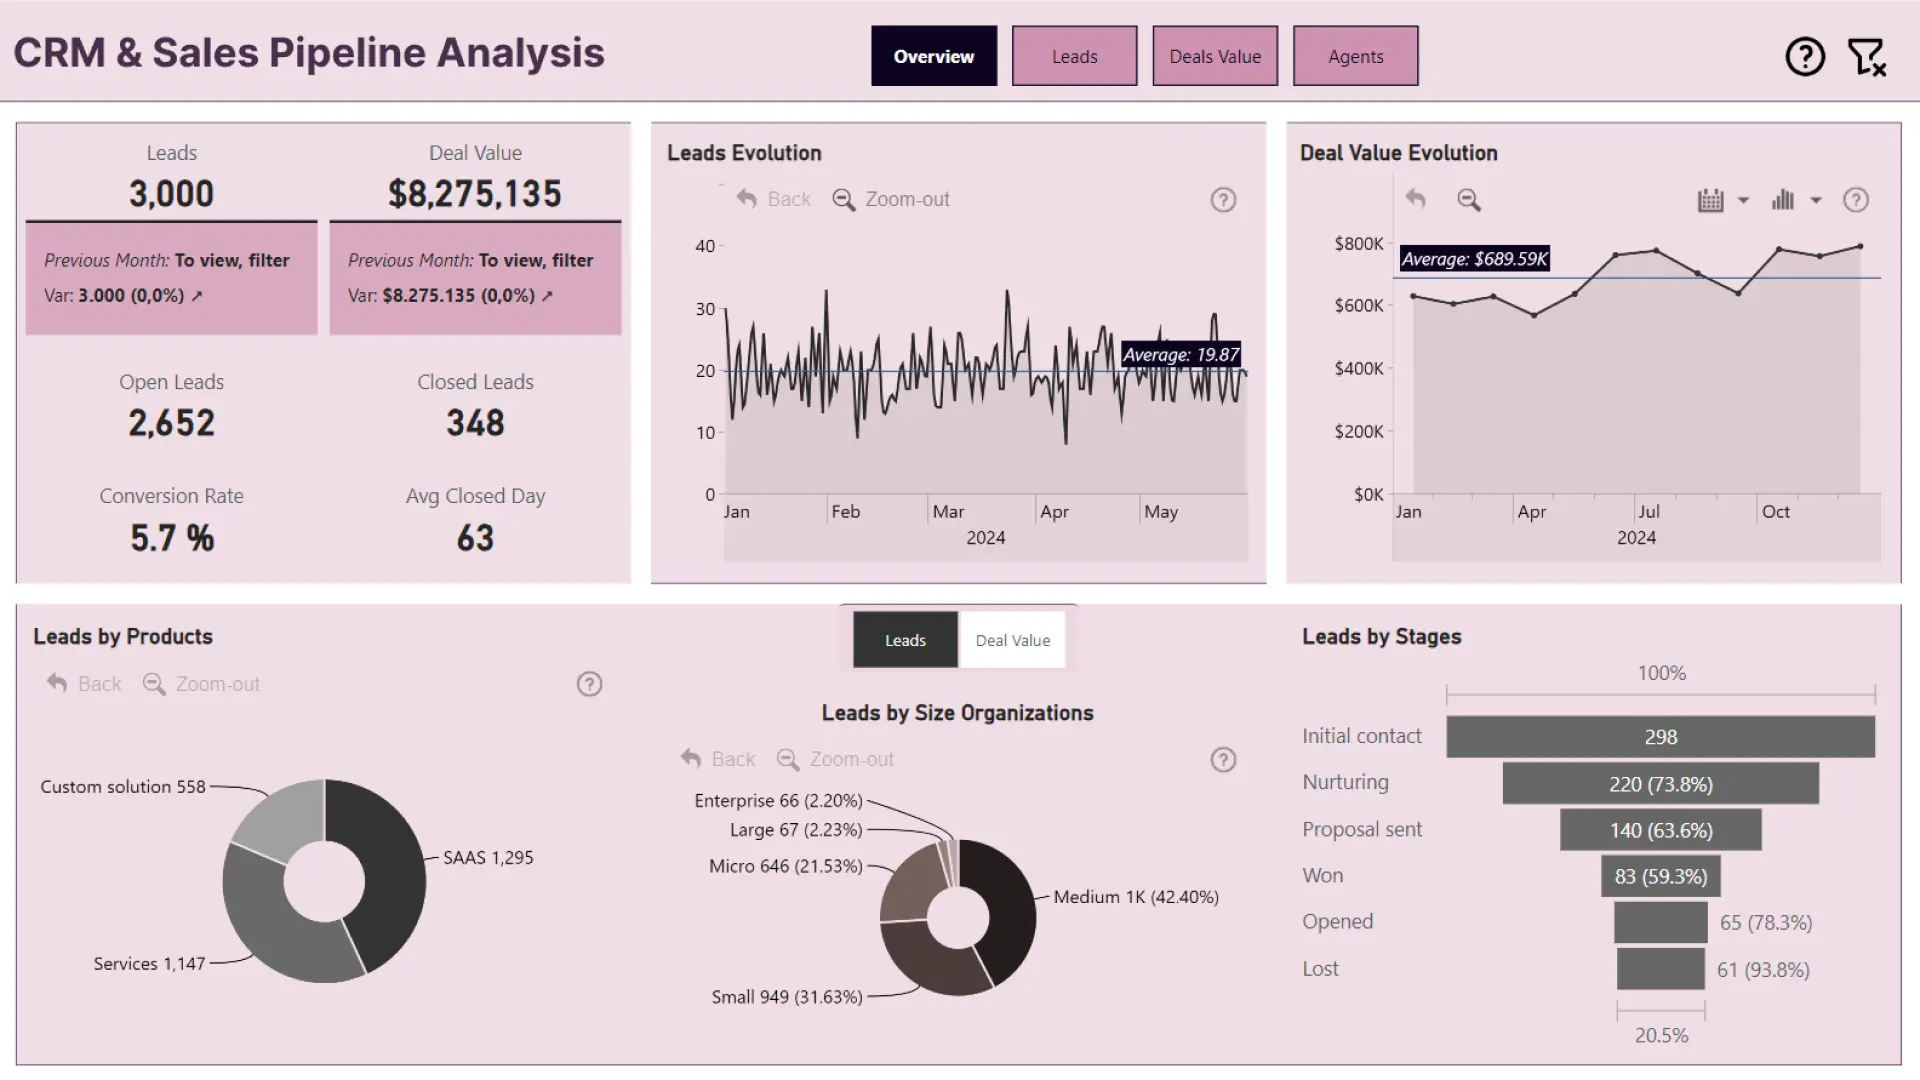The width and height of the screenshot is (1920, 1080).
Task: Select Won funnel bar 83 (59.3%)
Action: point(1661,876)
